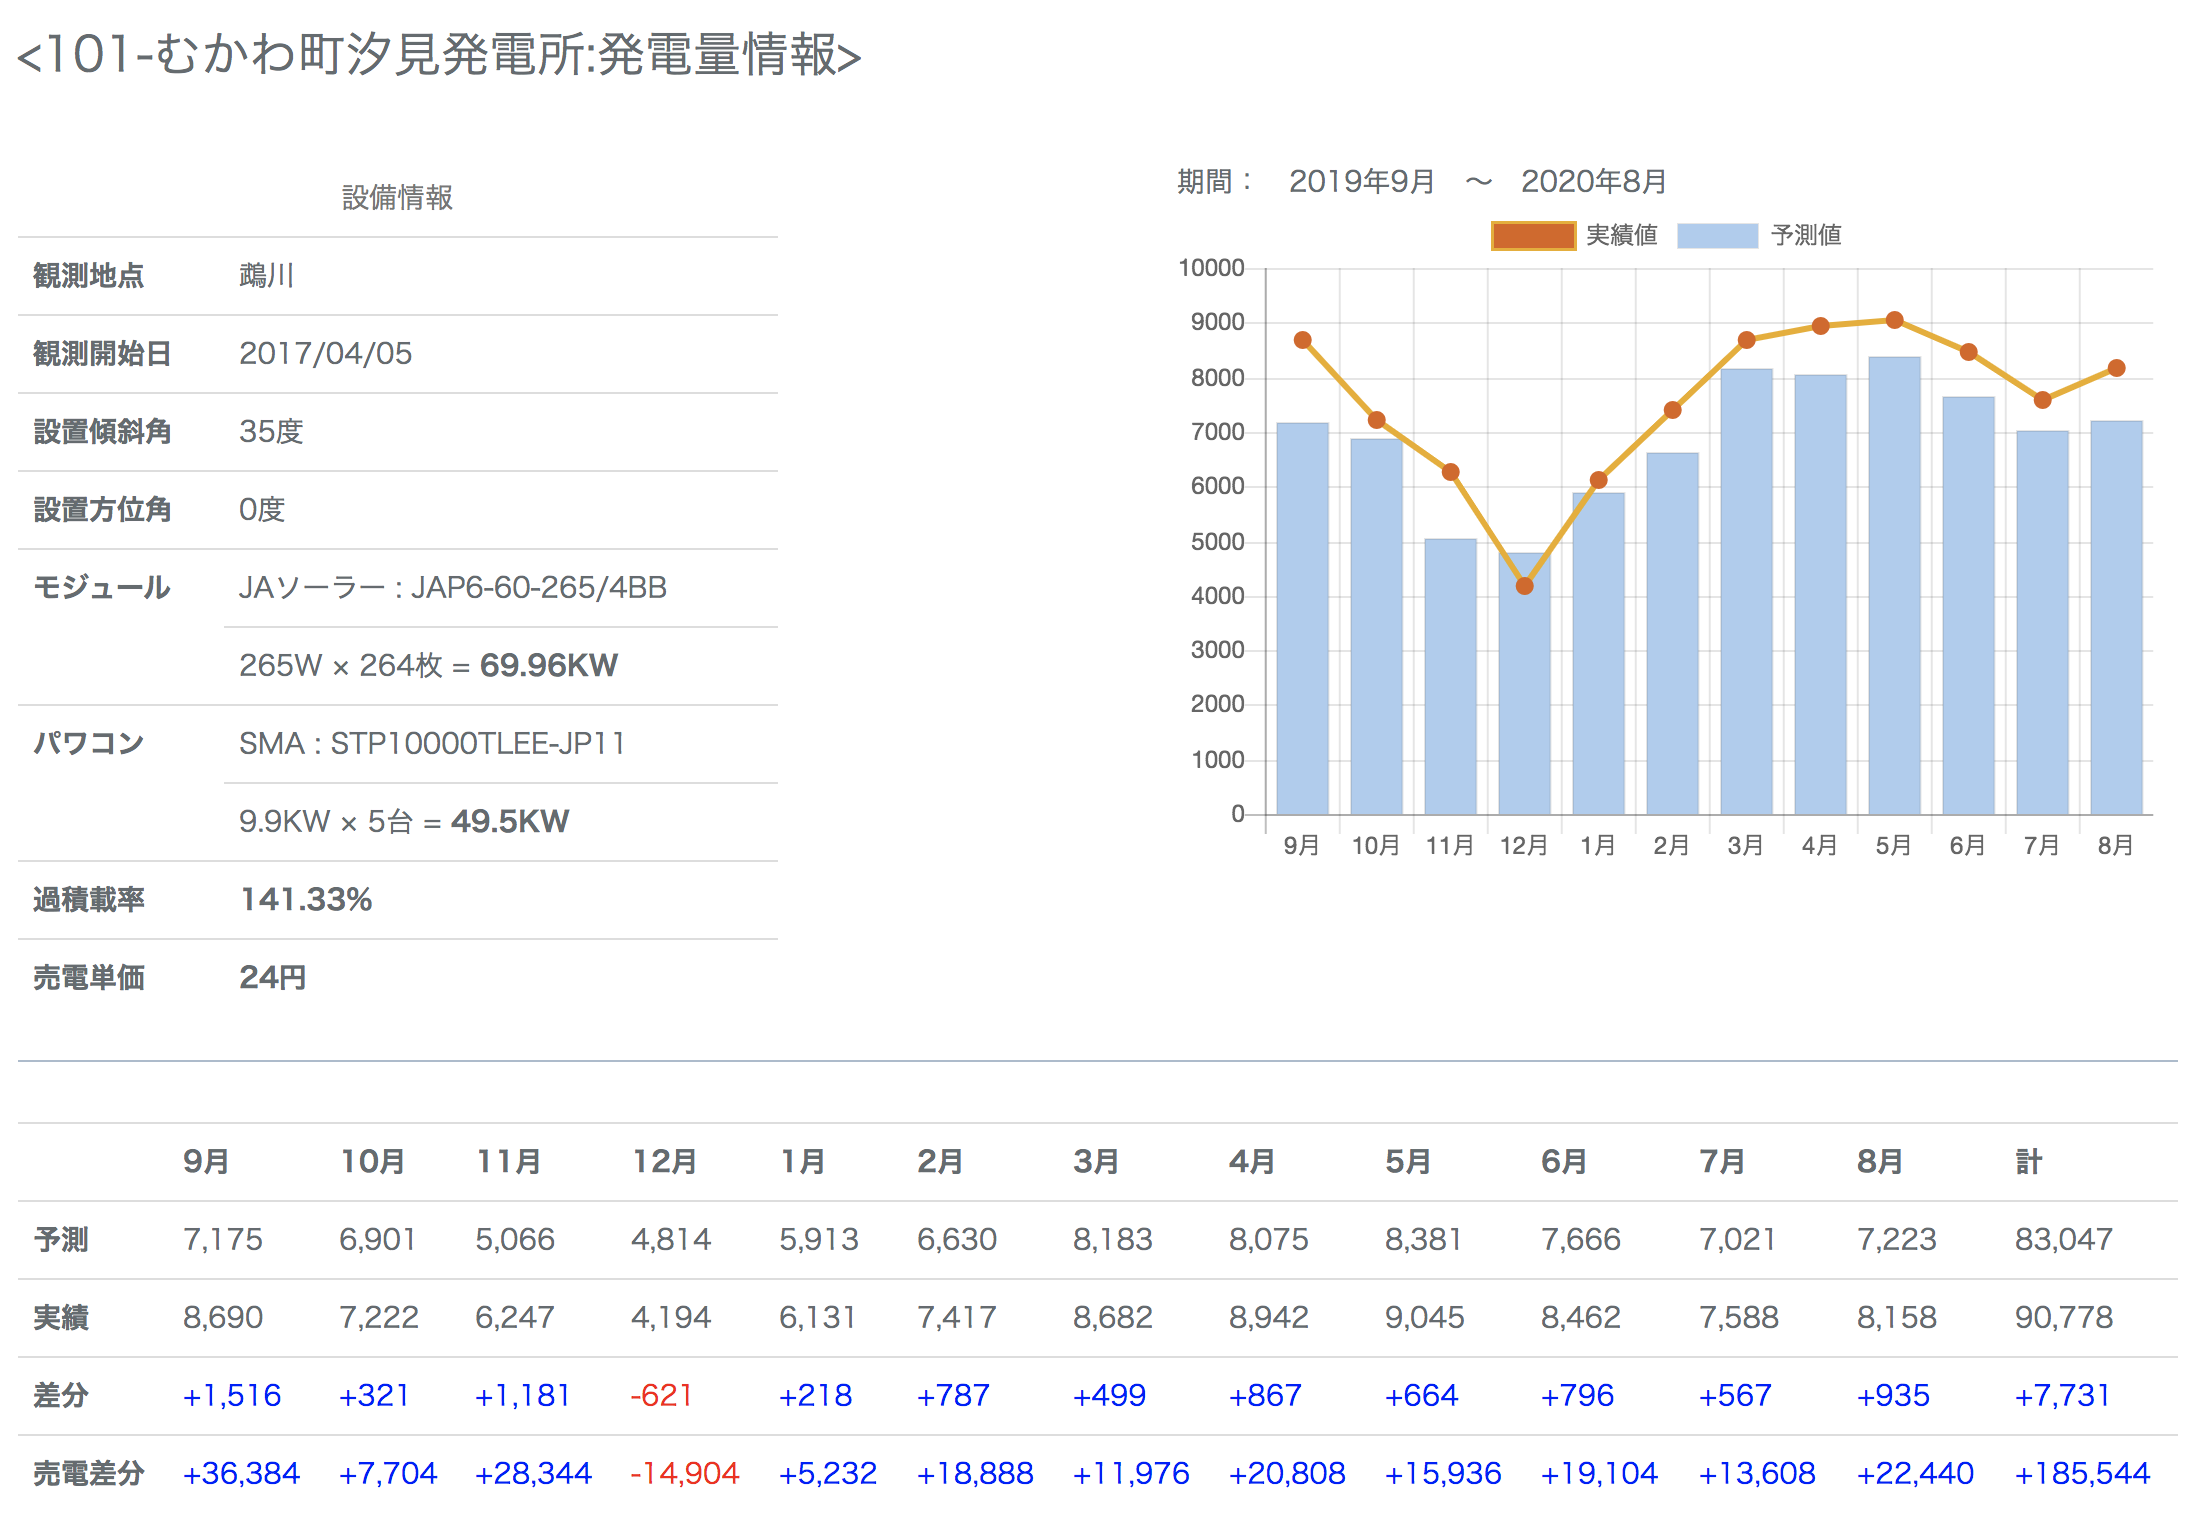Toggle the 実績値 orange legend swatch
2208x1538 pixels.
(1532, 236)
